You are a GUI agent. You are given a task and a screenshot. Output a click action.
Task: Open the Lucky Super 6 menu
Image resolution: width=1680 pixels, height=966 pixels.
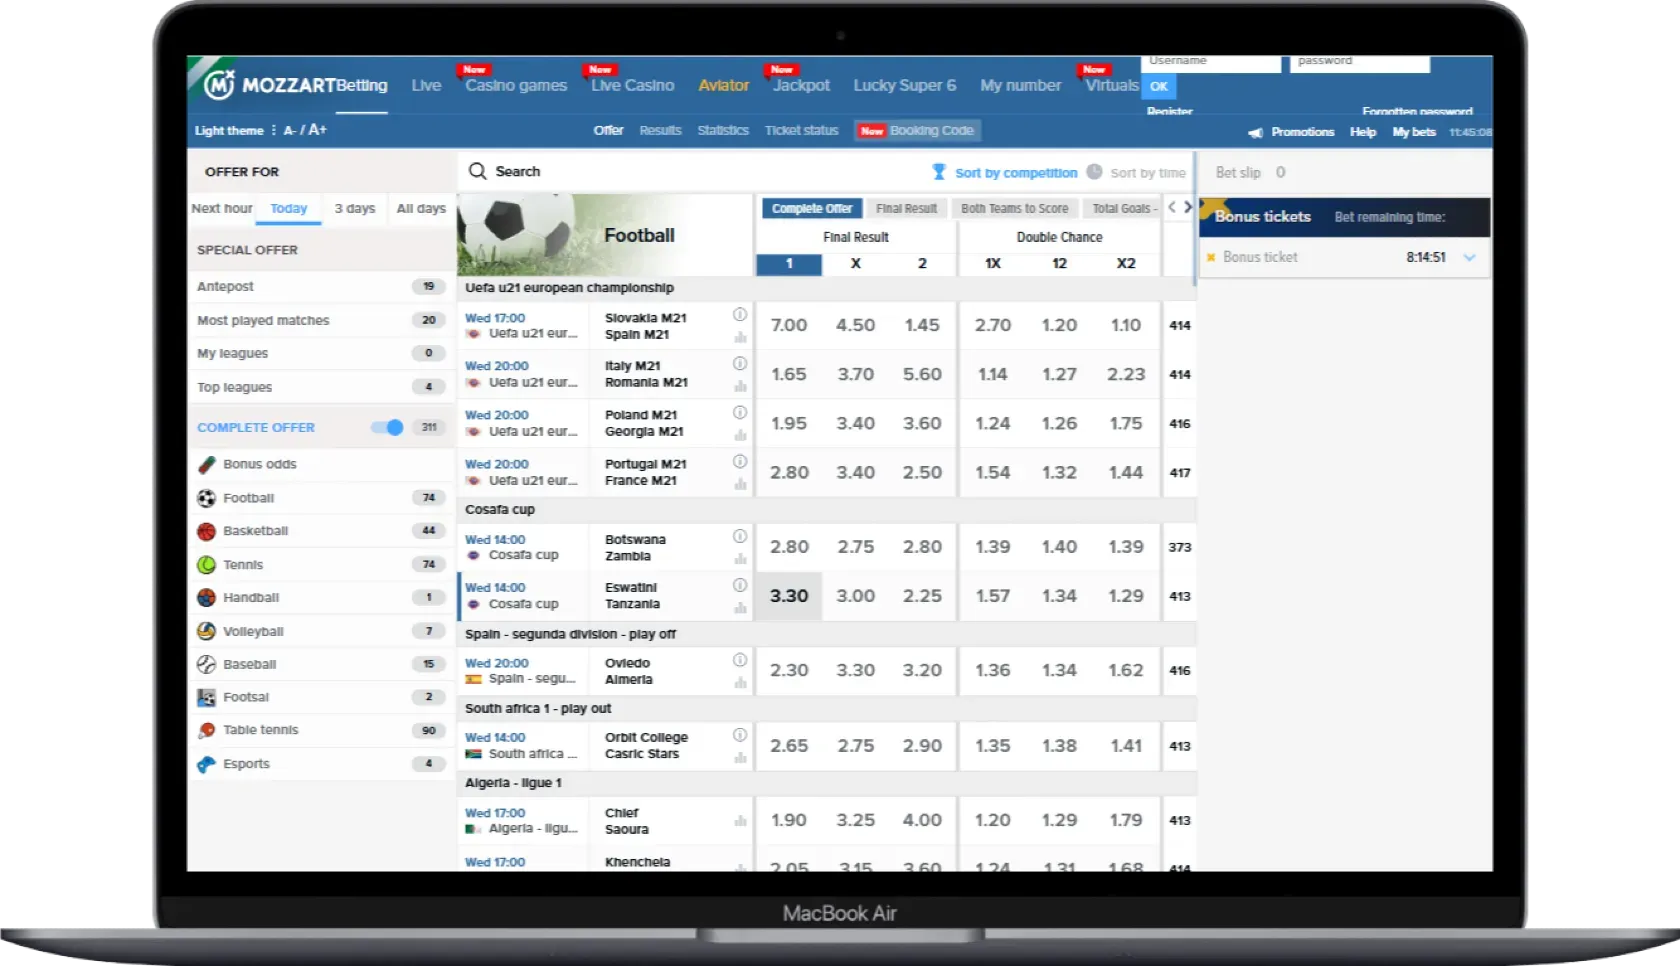[905, 86]
